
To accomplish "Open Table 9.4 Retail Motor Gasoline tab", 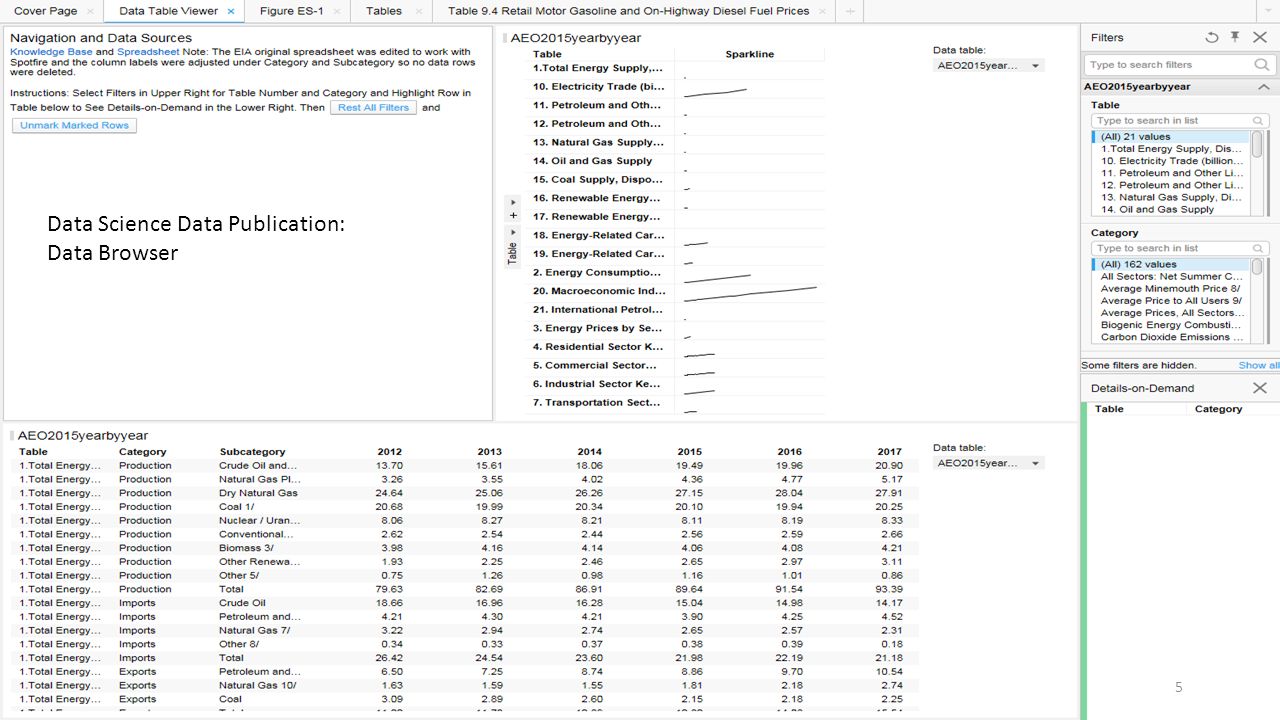I will 628,11.
